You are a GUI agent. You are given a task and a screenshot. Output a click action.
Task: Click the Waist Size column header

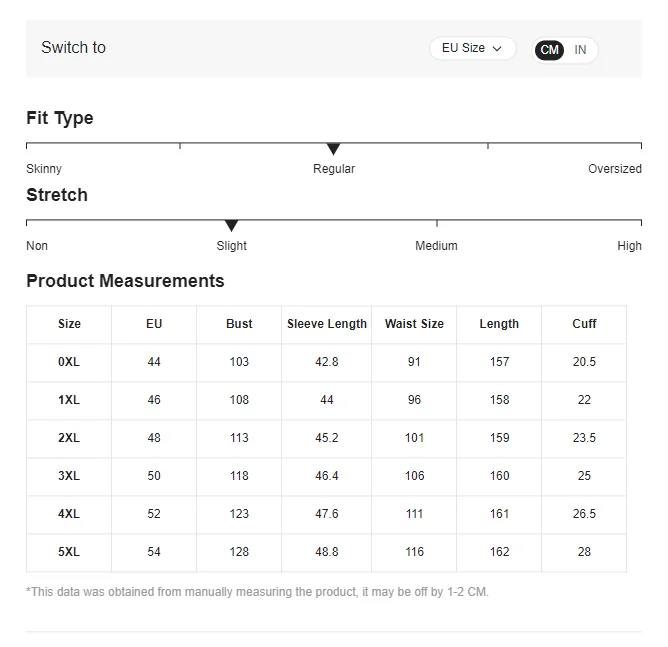(x=414, y=324)
